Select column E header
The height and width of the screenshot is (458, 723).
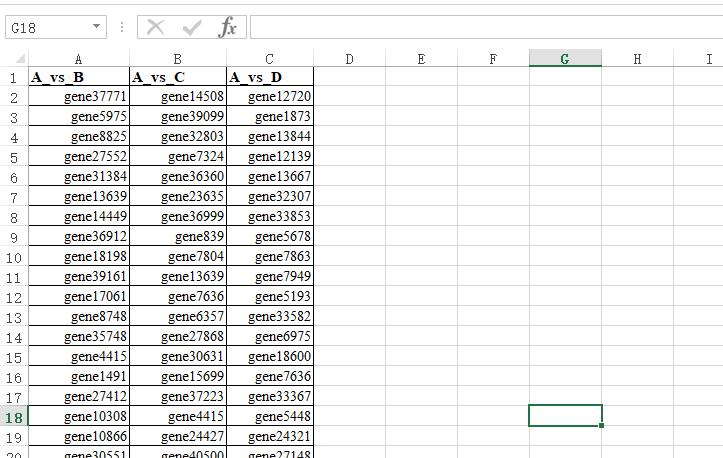point(421,59)
